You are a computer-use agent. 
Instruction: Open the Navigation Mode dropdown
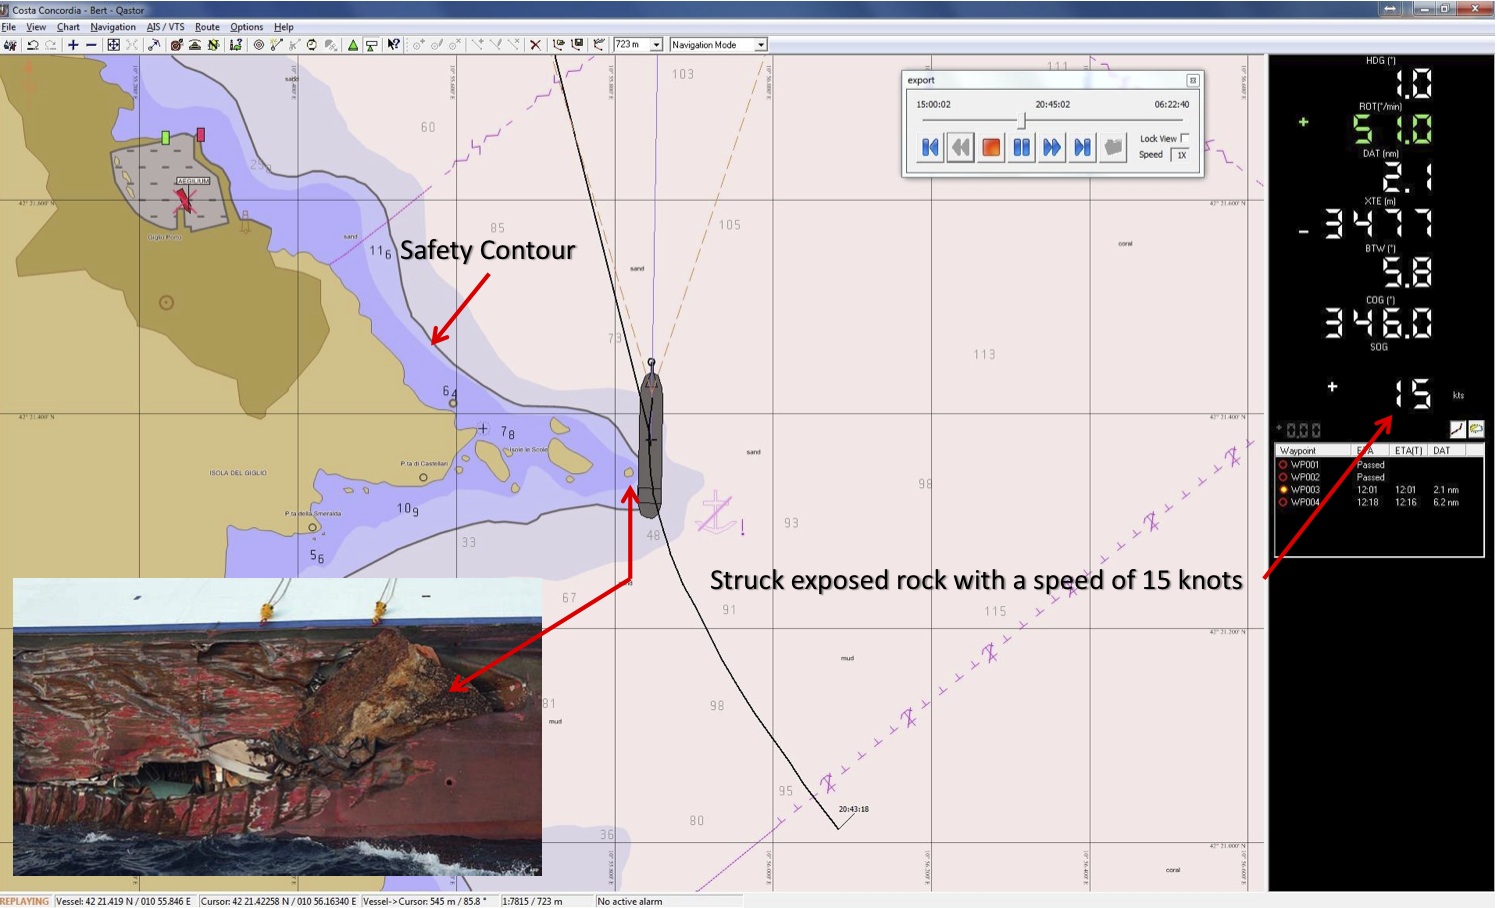(760, 45)
